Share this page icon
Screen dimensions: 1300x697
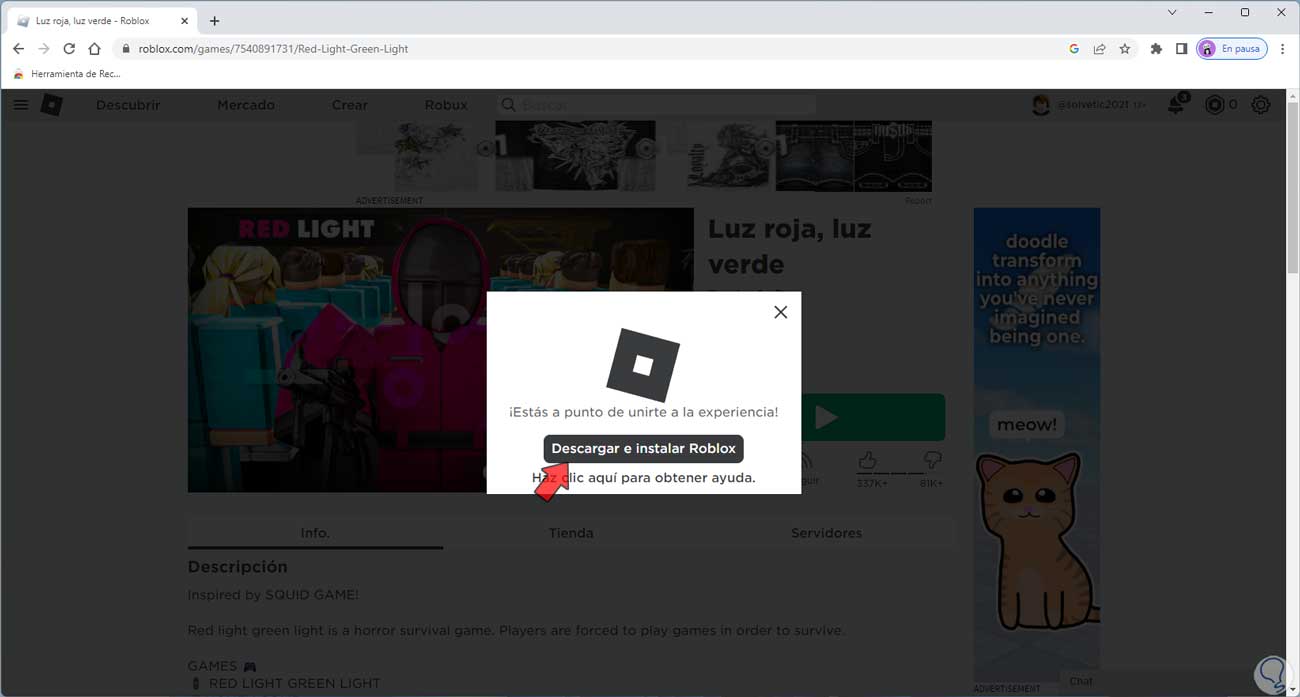pos(1099,48)
